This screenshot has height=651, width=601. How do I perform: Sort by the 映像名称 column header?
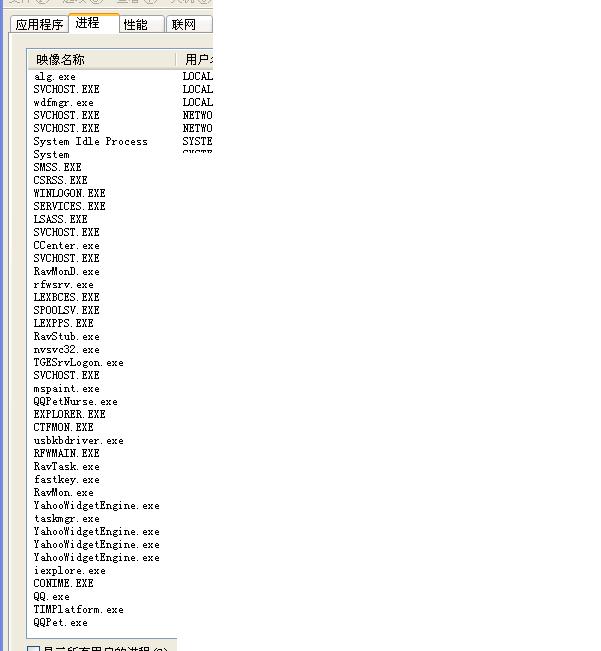click(x=102, y=59)
